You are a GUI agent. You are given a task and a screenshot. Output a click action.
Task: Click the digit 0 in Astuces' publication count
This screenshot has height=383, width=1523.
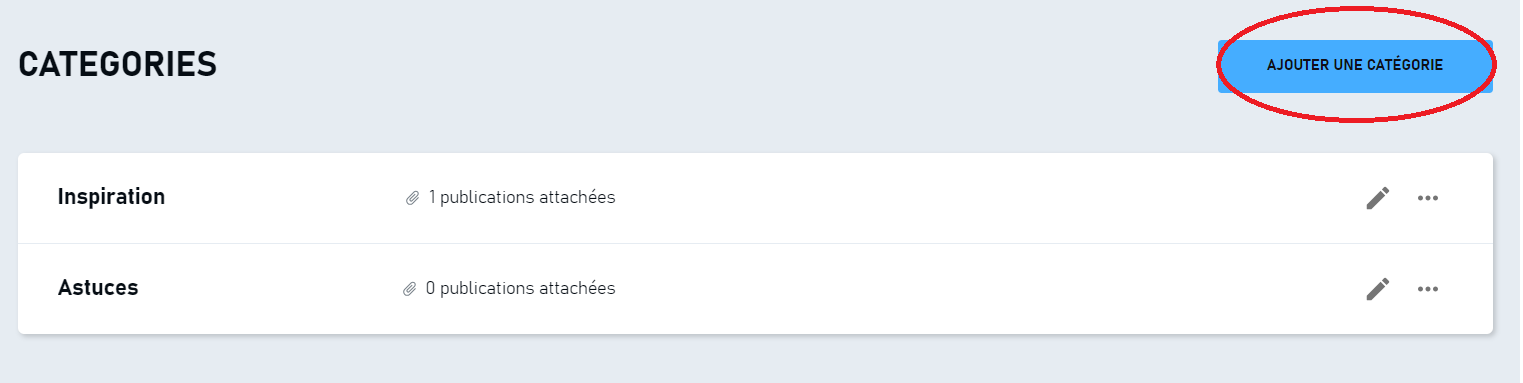[431, 288]
